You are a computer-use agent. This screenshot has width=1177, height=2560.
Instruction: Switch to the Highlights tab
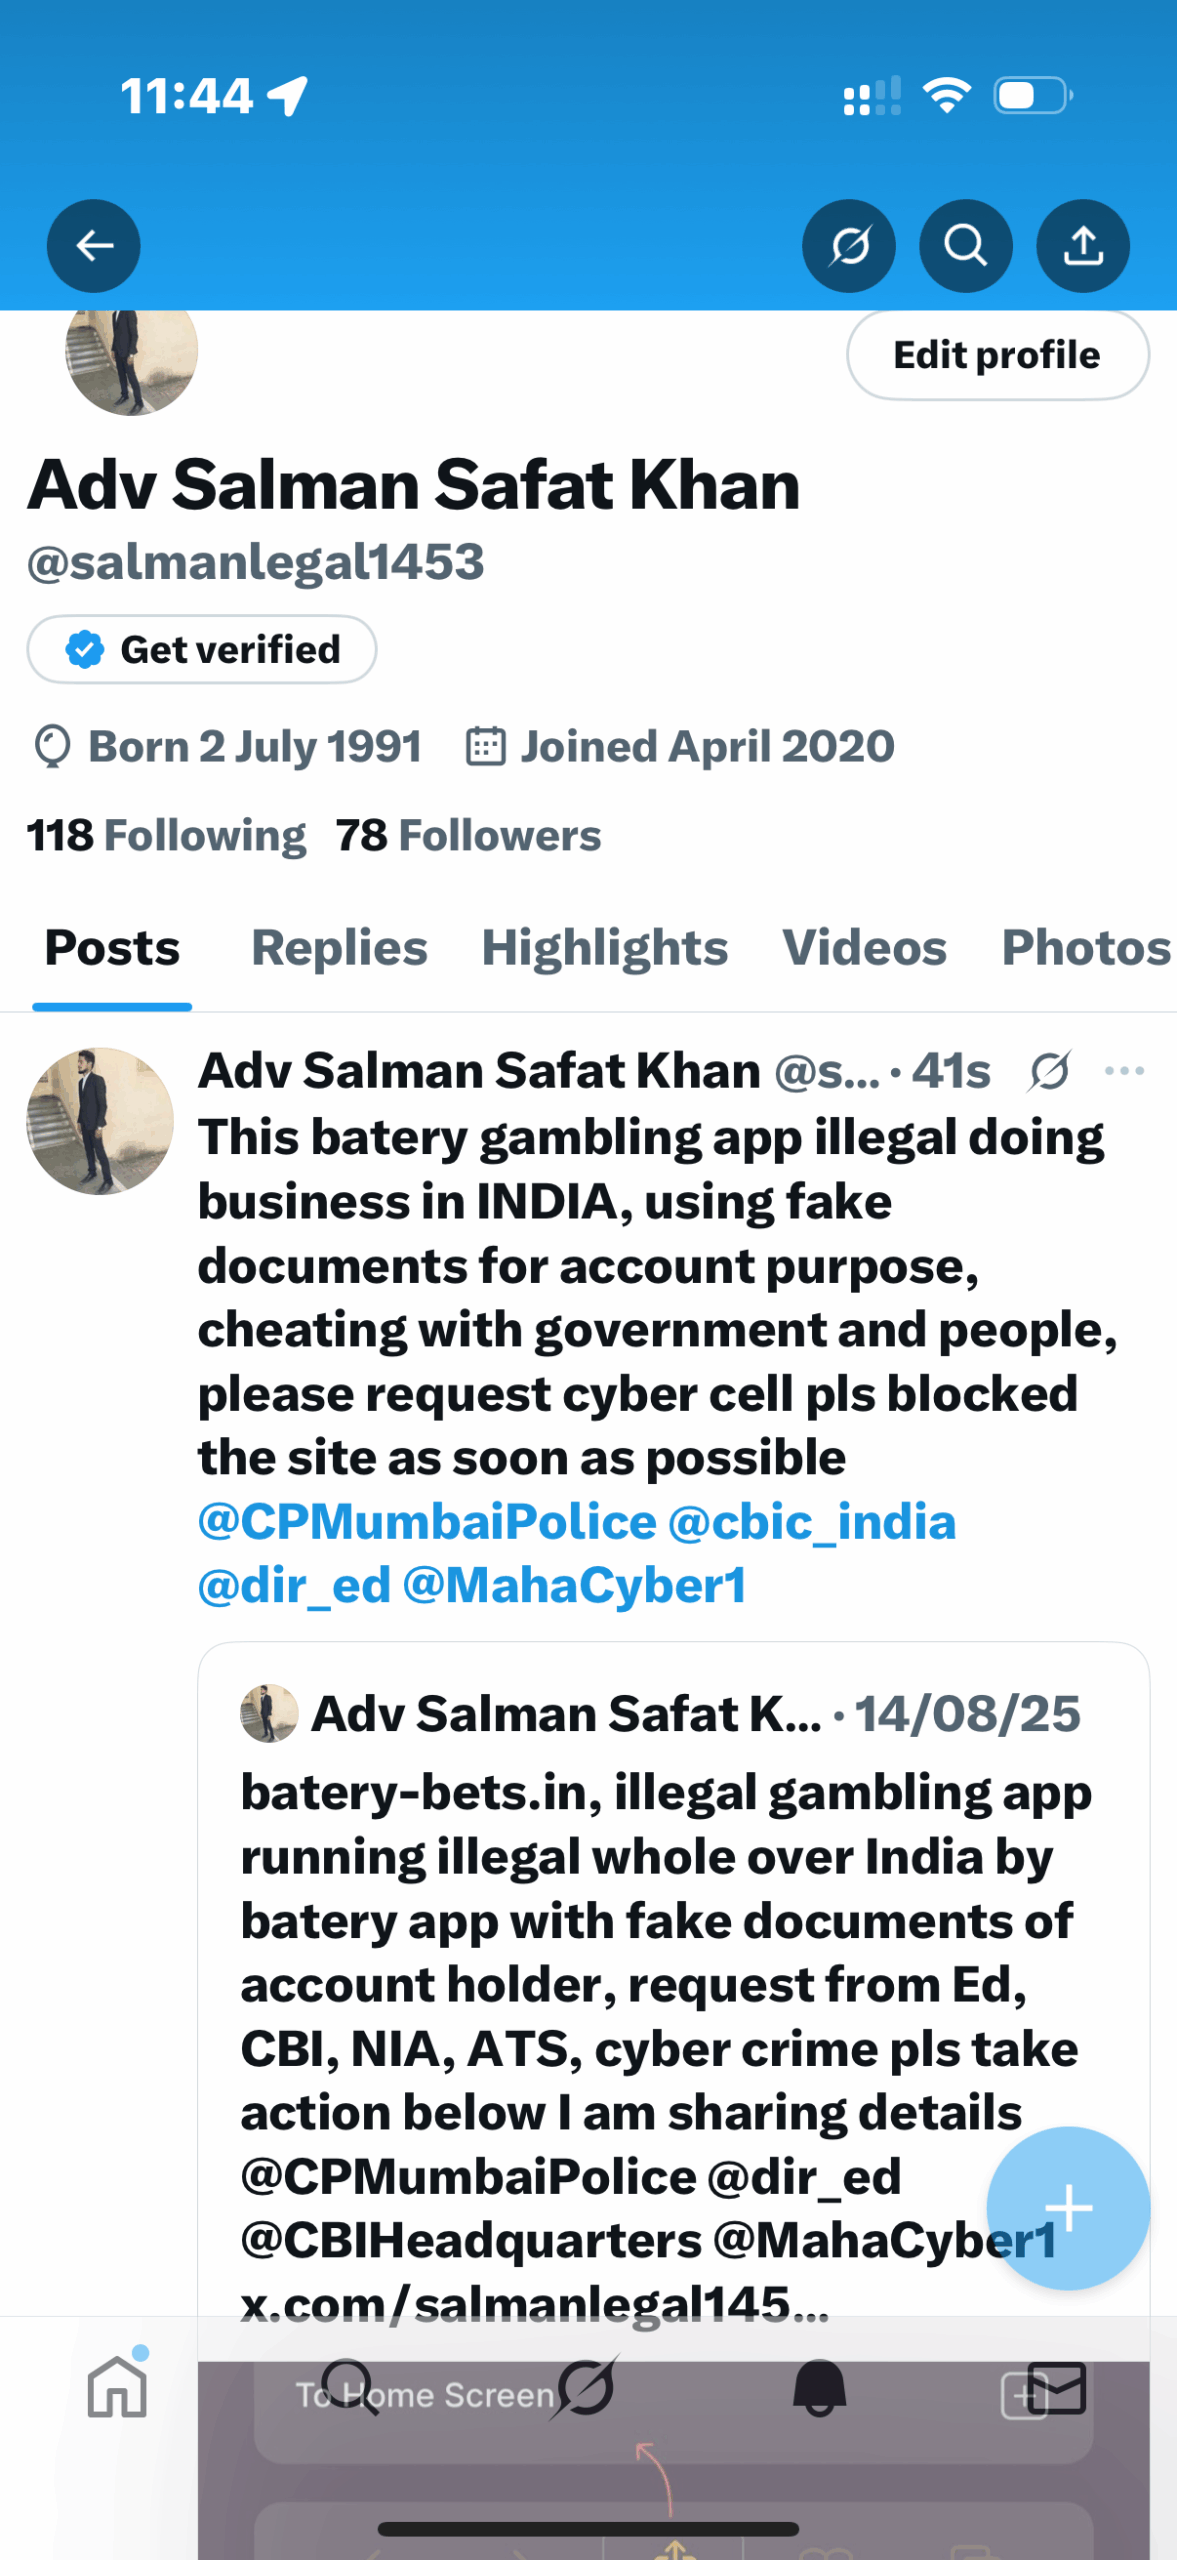pos(604,948)
